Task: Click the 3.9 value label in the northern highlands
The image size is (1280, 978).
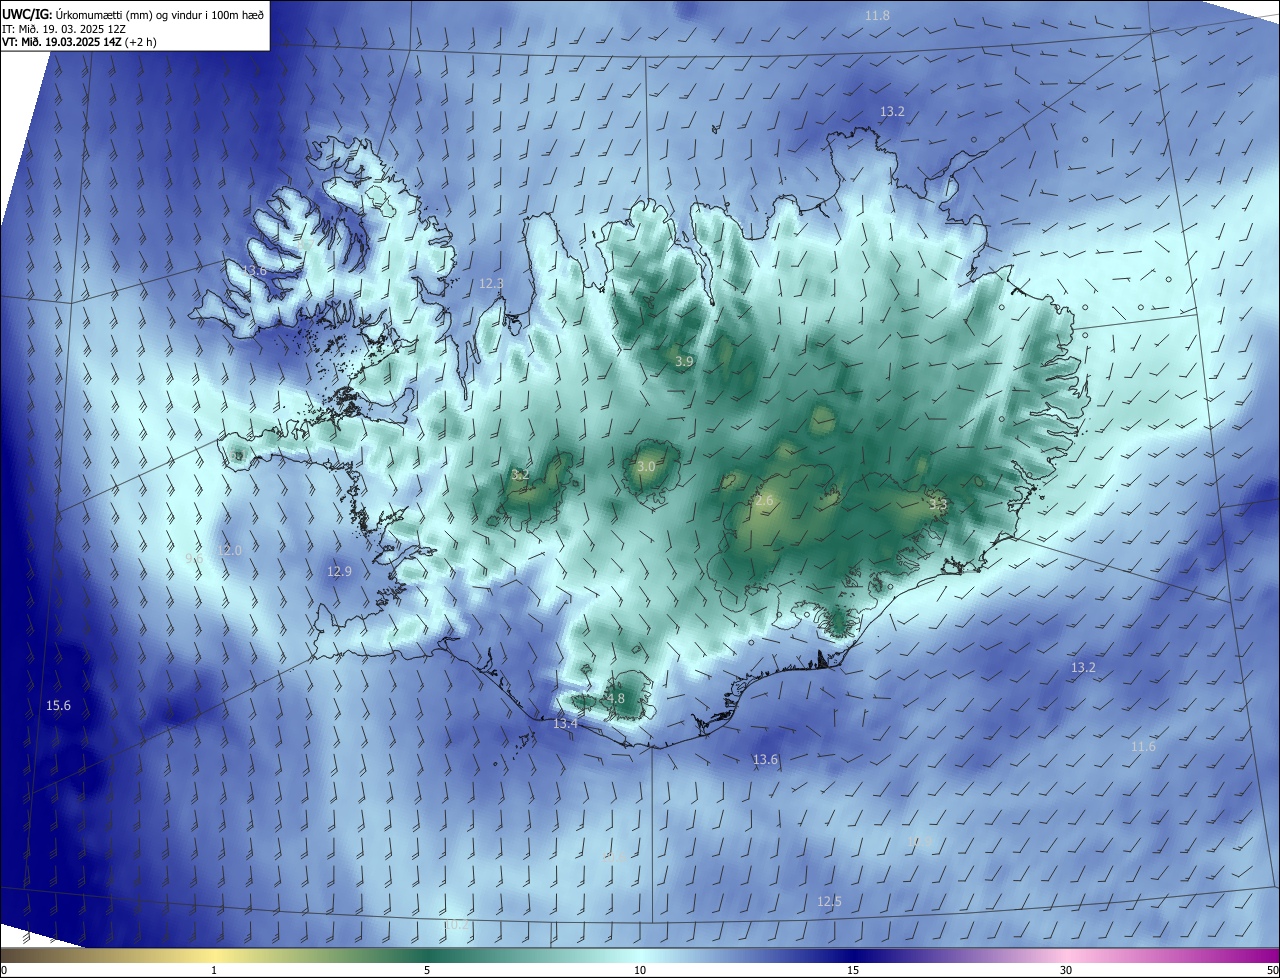Action: (x=684, y=361)
